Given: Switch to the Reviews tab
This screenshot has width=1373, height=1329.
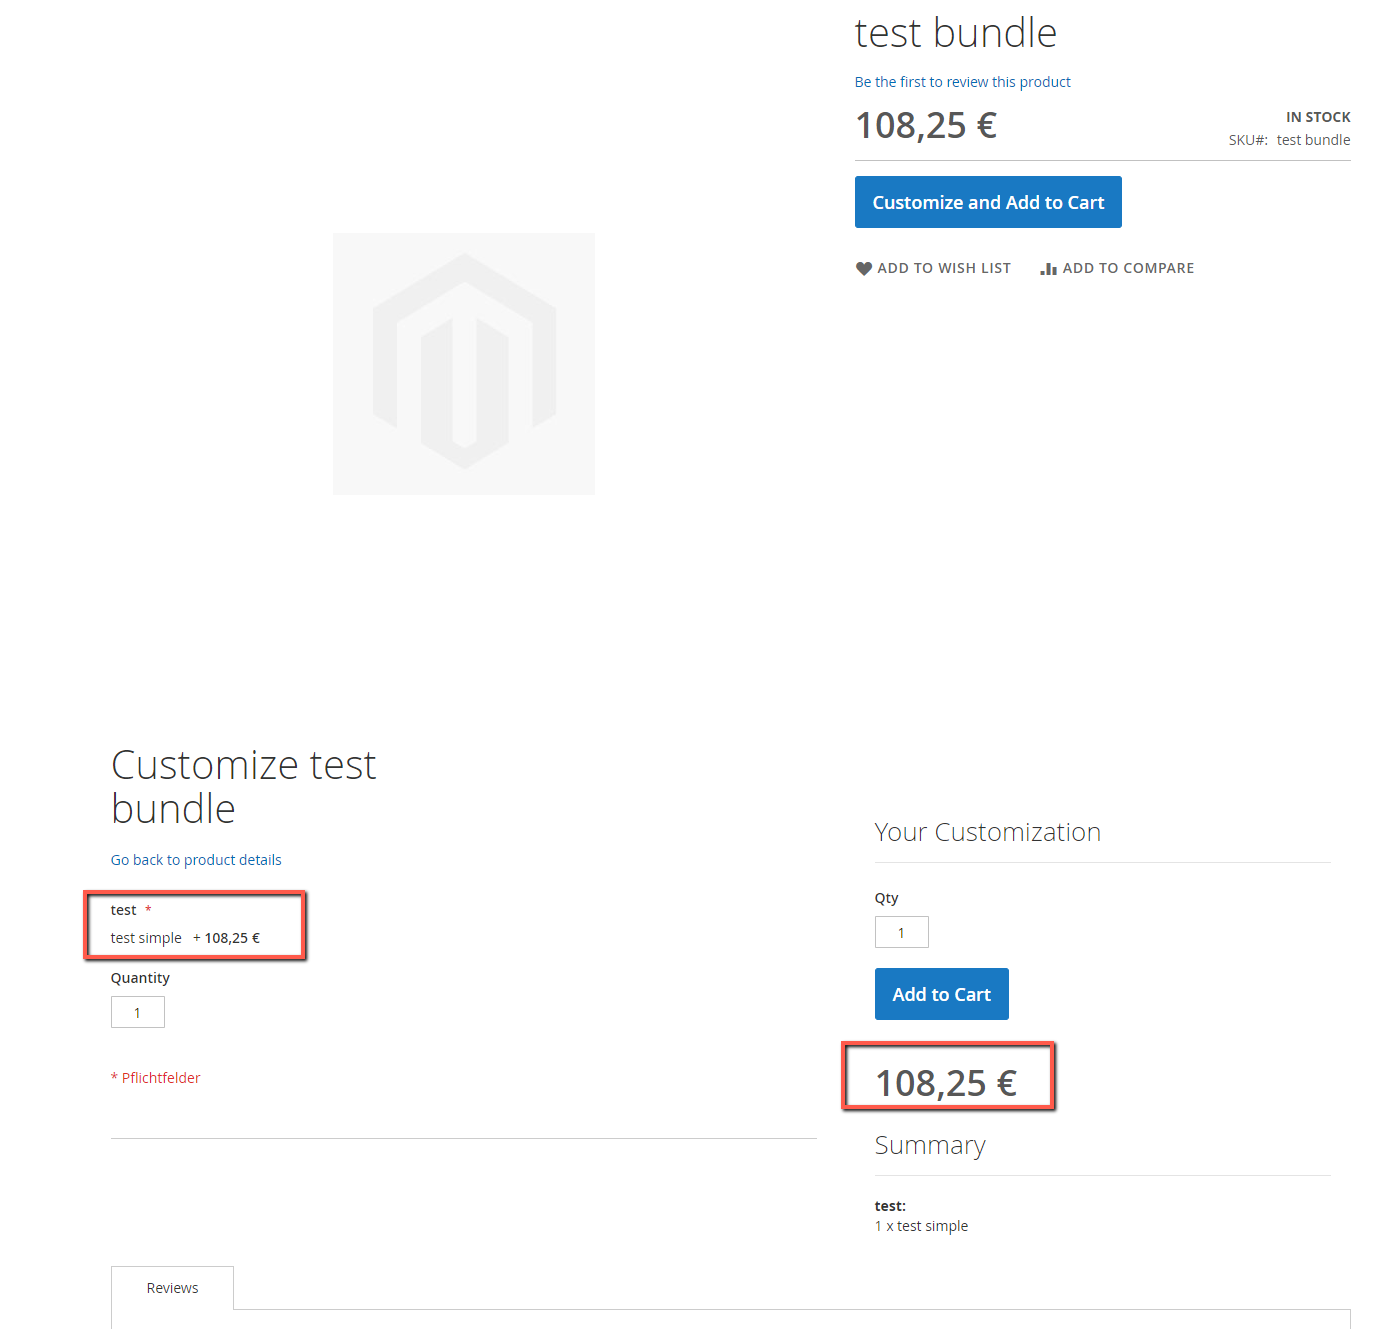Looking at the screenshot, I should 172,1288.
